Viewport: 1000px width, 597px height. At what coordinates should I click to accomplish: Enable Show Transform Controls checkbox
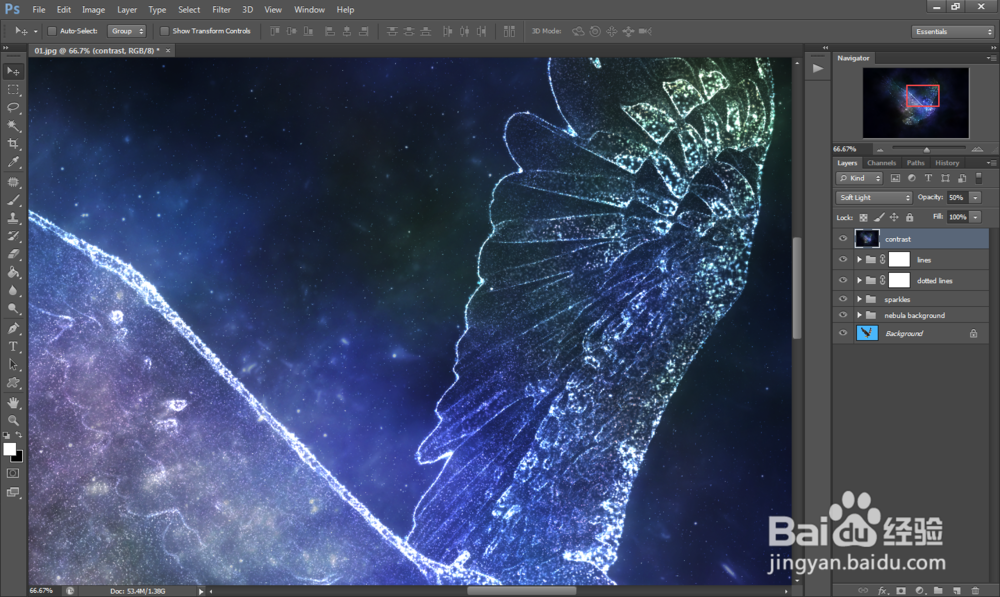coord(165,31)
